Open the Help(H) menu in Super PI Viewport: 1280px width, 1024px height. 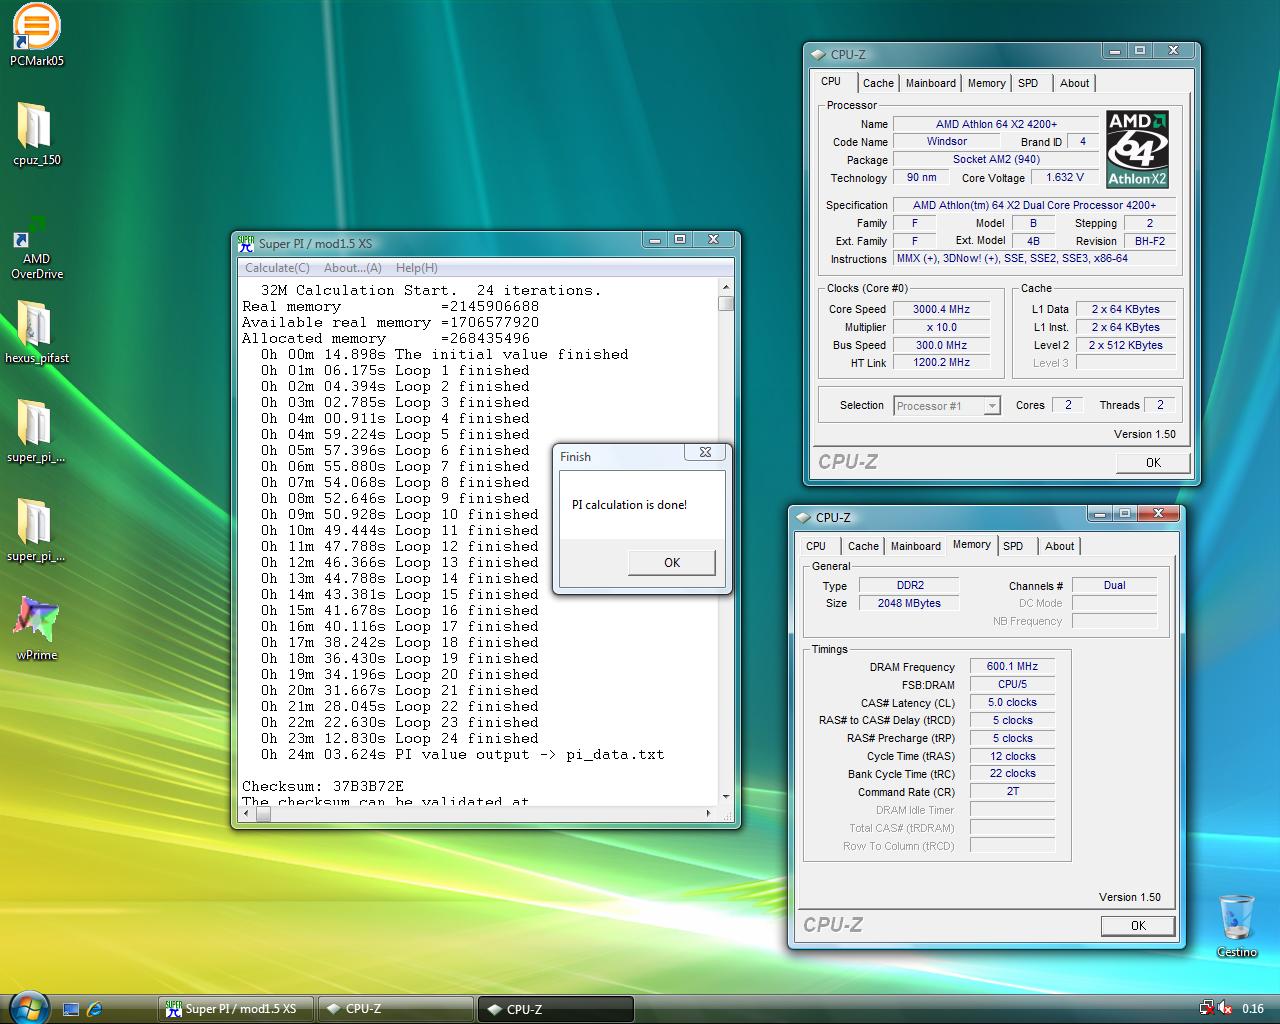(x=416, y=268)
